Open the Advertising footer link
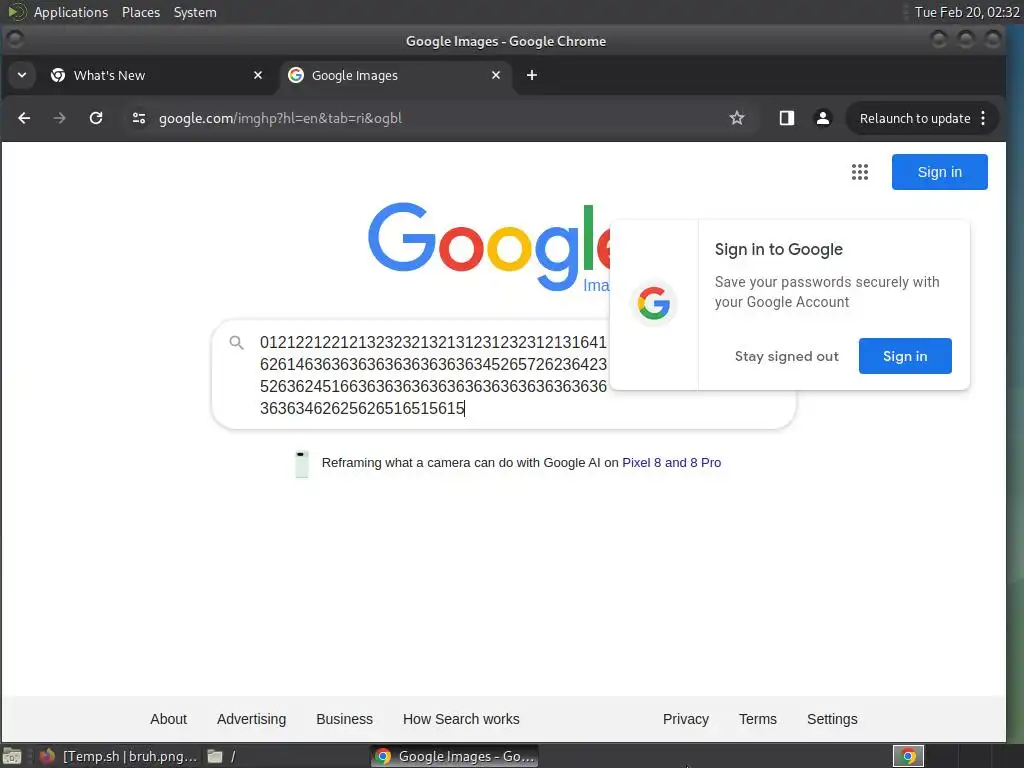The height and width of the screenshot is (768, 1024). (x=251, y=719)
